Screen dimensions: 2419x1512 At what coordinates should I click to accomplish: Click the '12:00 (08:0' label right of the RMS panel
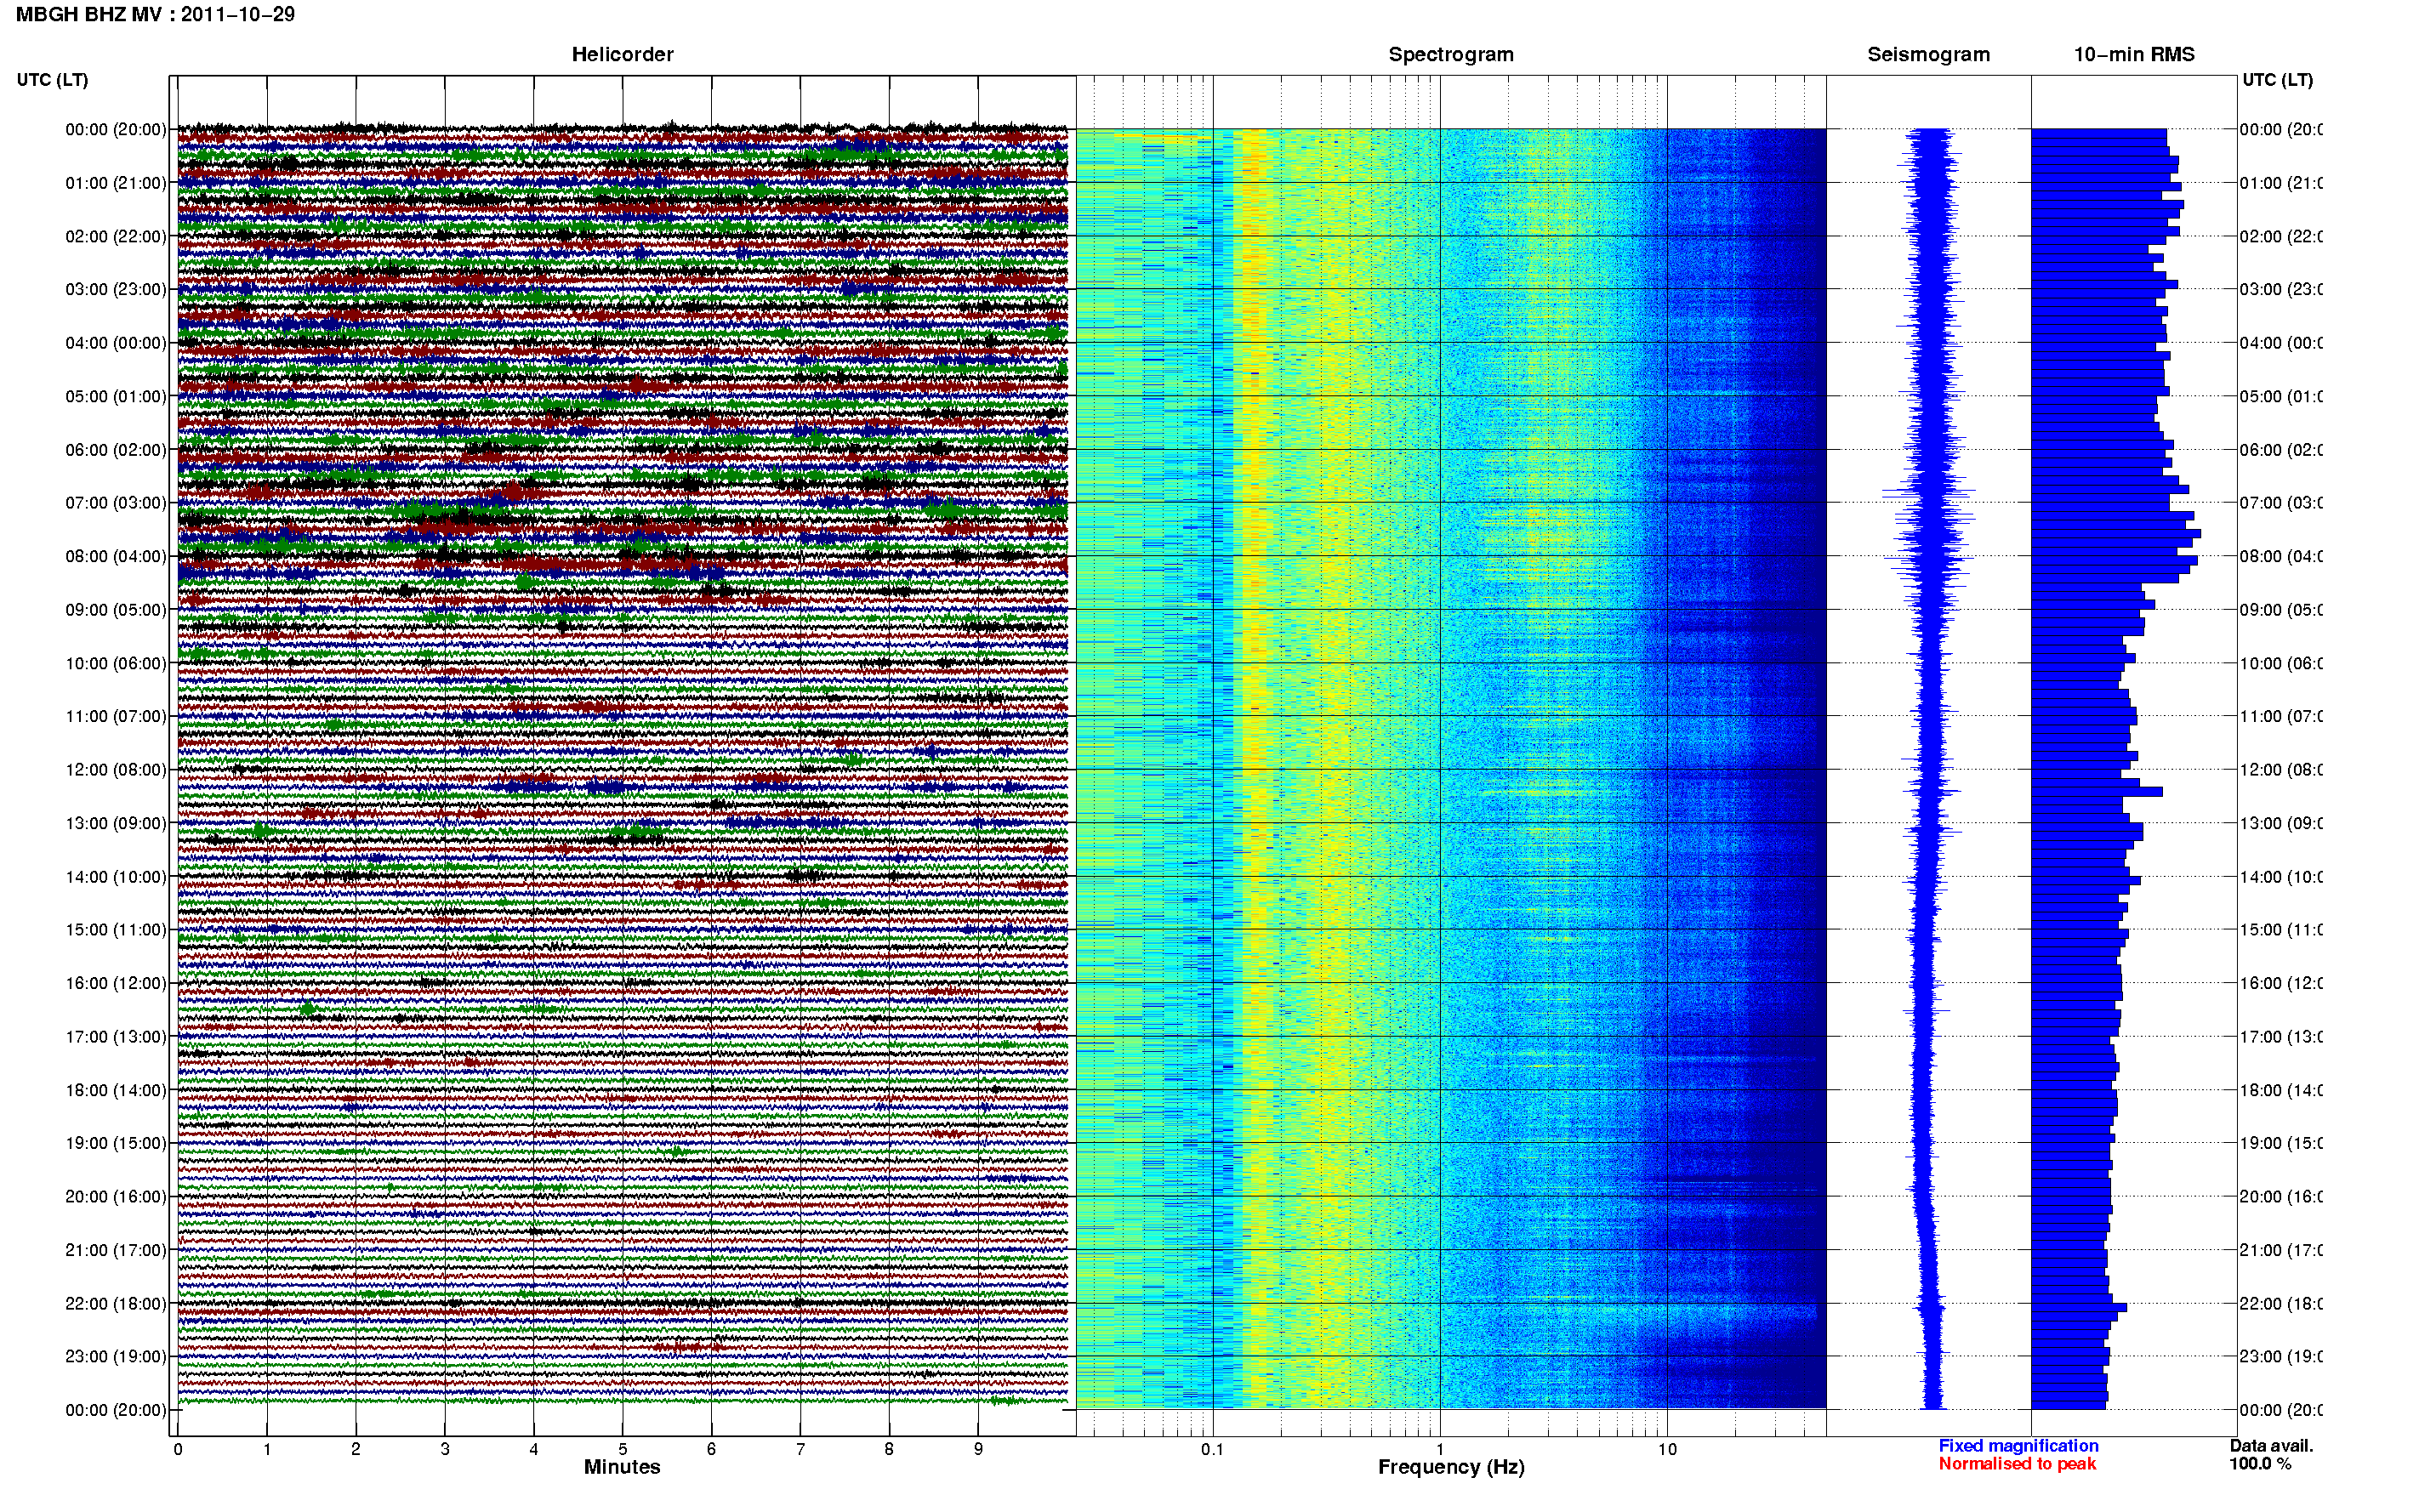2281,770
